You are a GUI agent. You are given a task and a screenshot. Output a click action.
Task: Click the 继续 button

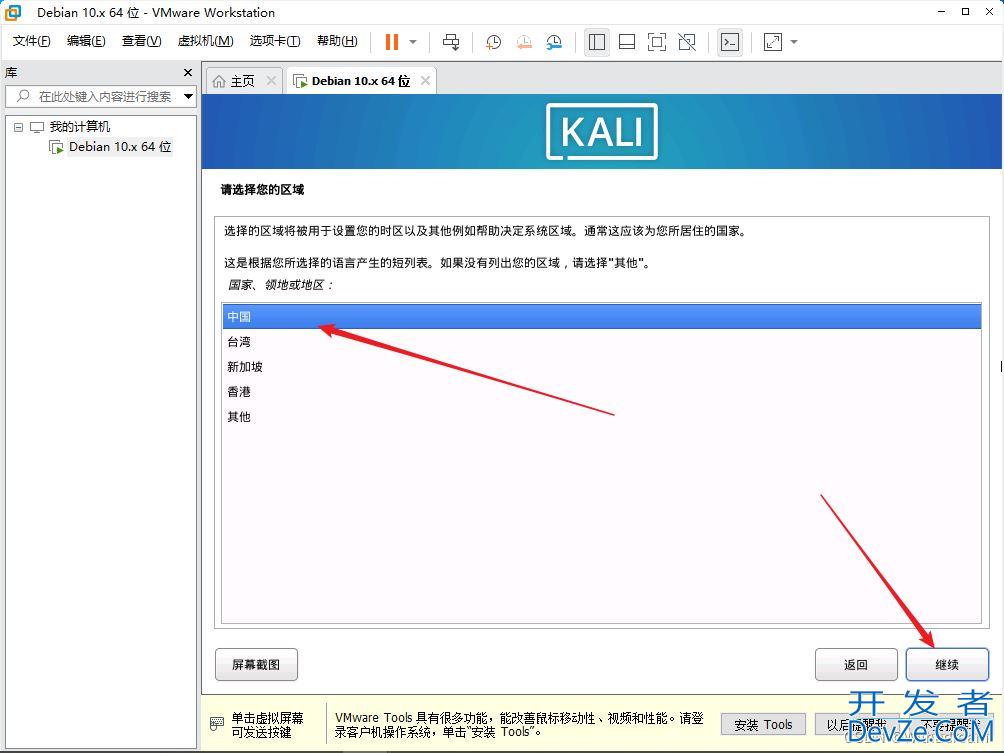[x=947, y=665]
